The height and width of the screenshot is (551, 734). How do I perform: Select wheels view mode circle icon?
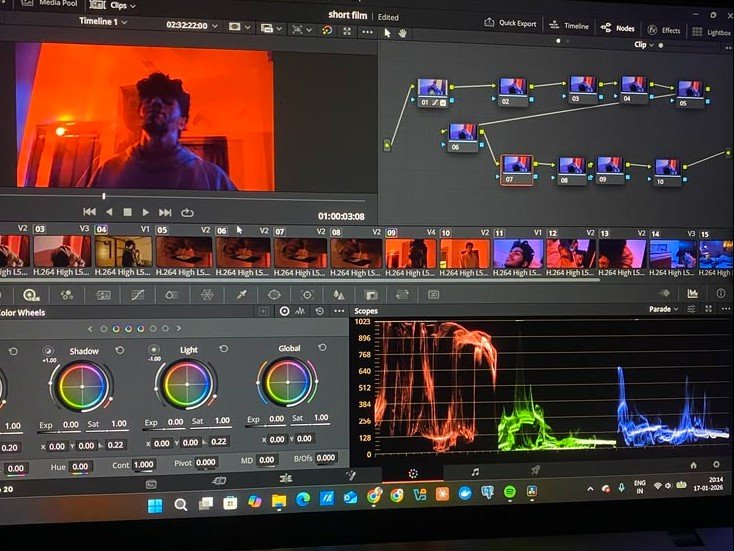[284, 311]
